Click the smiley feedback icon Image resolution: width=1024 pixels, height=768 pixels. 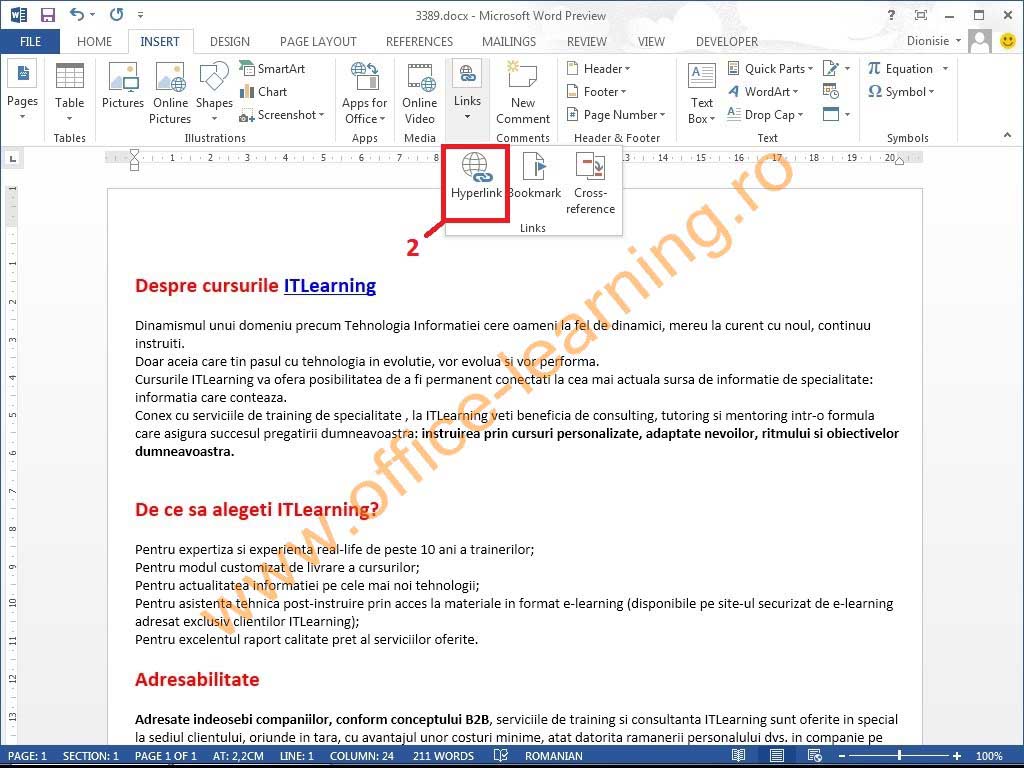click(x=1008, y=41)
